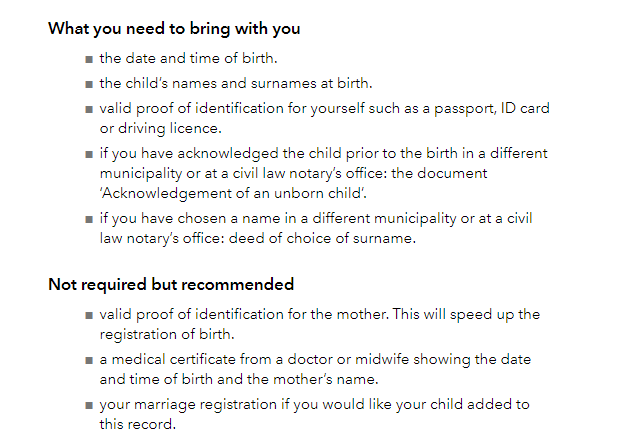Click the text 'the child's names and surnames at birth.'
Screen dimensions: 622x445
coord(236,83)
